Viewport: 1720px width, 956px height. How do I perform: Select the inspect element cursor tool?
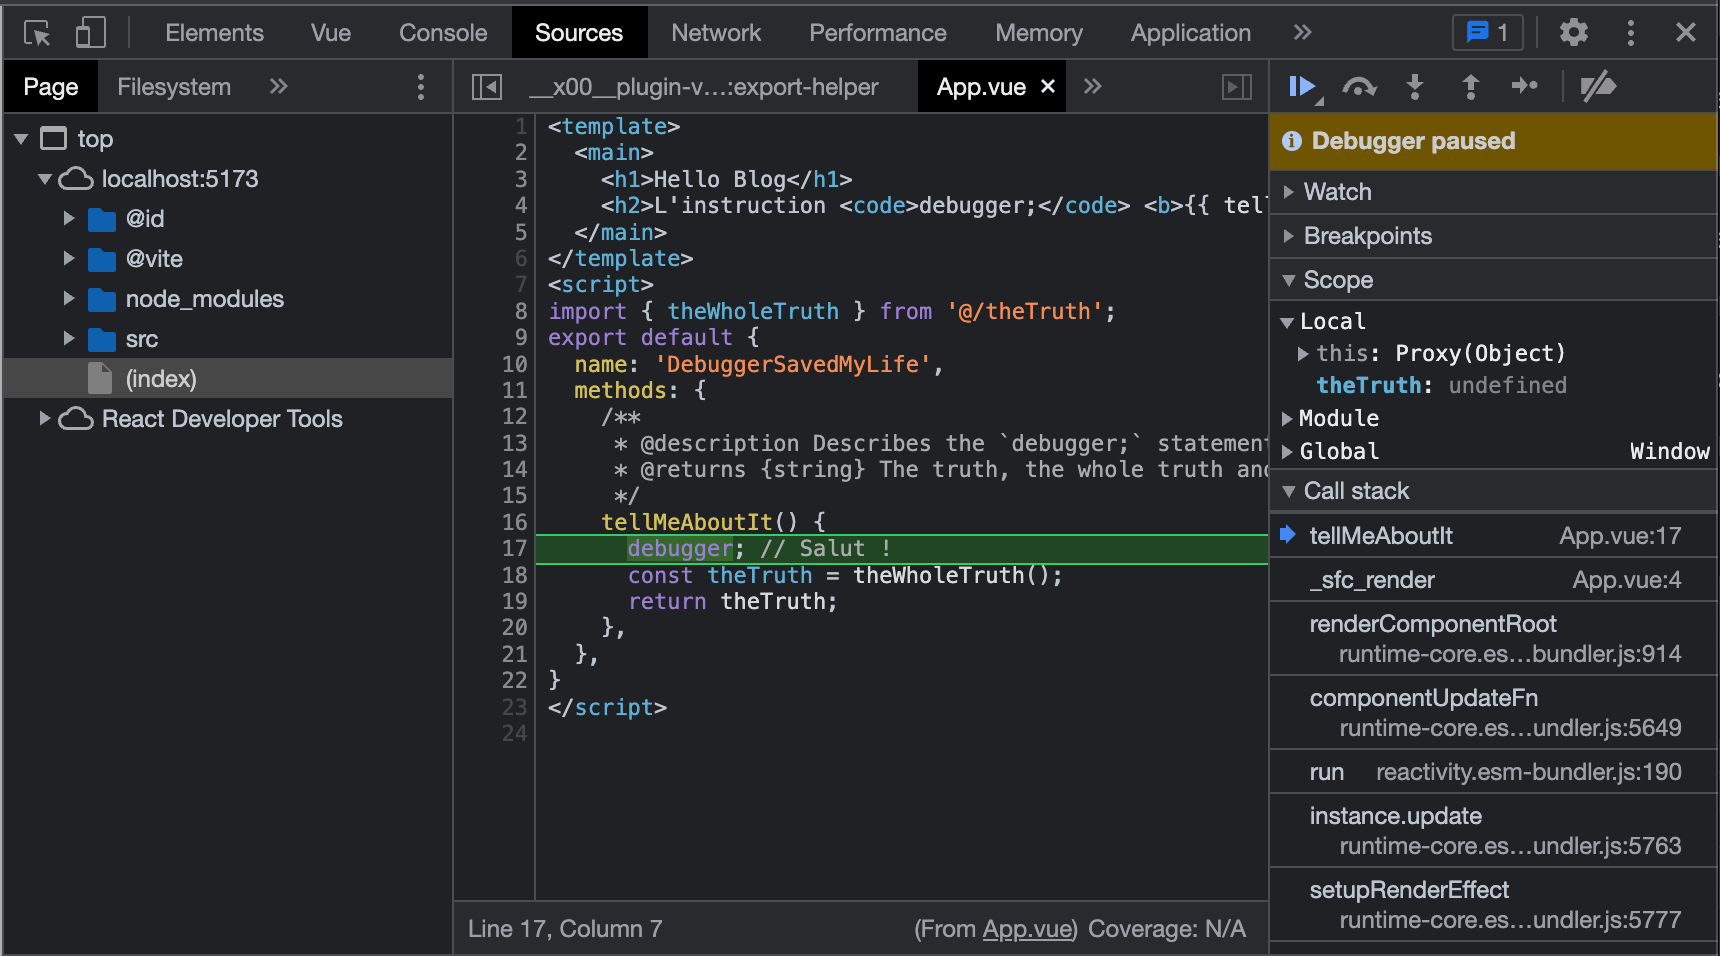tap(36, 32)
